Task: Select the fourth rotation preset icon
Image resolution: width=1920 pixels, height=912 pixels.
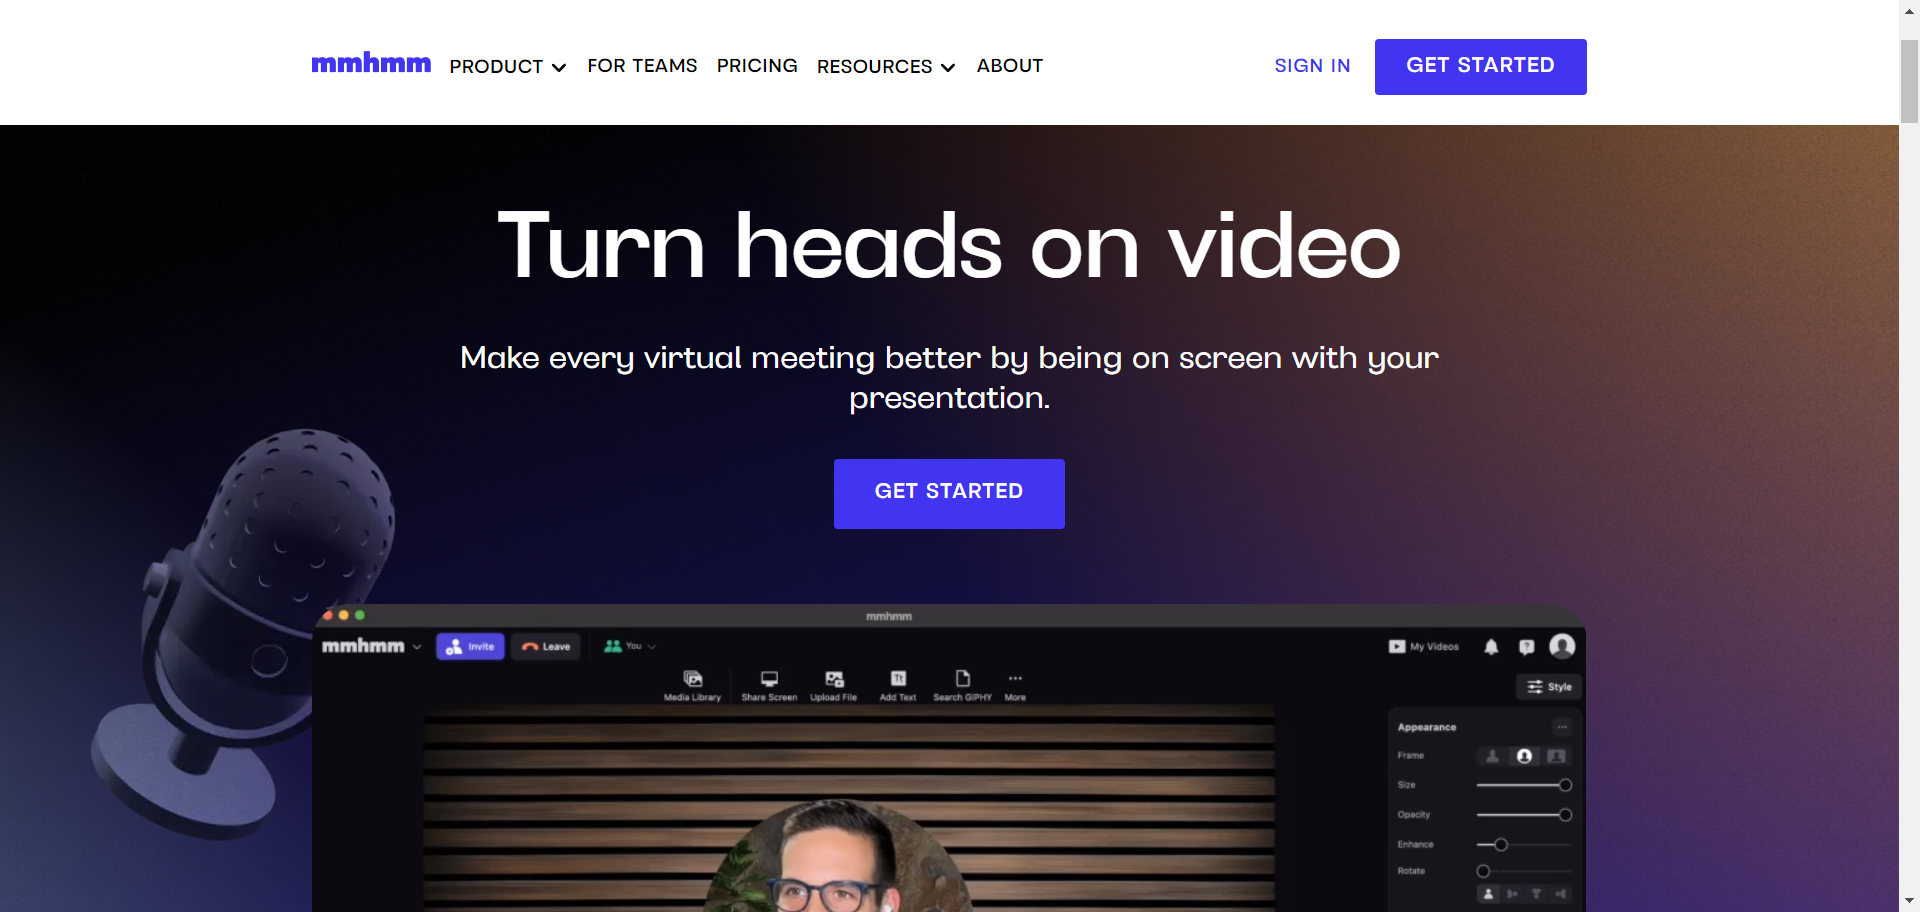Action: [1560, 894]
